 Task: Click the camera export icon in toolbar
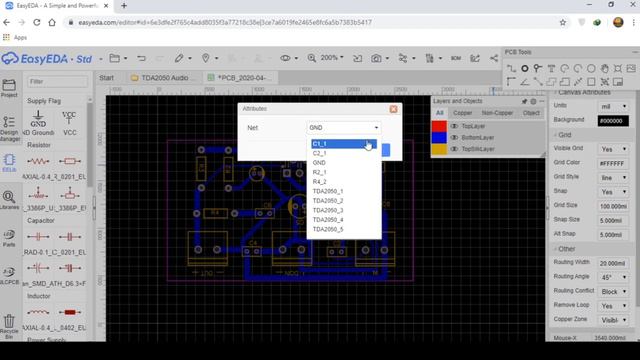(x=376, y=58)
